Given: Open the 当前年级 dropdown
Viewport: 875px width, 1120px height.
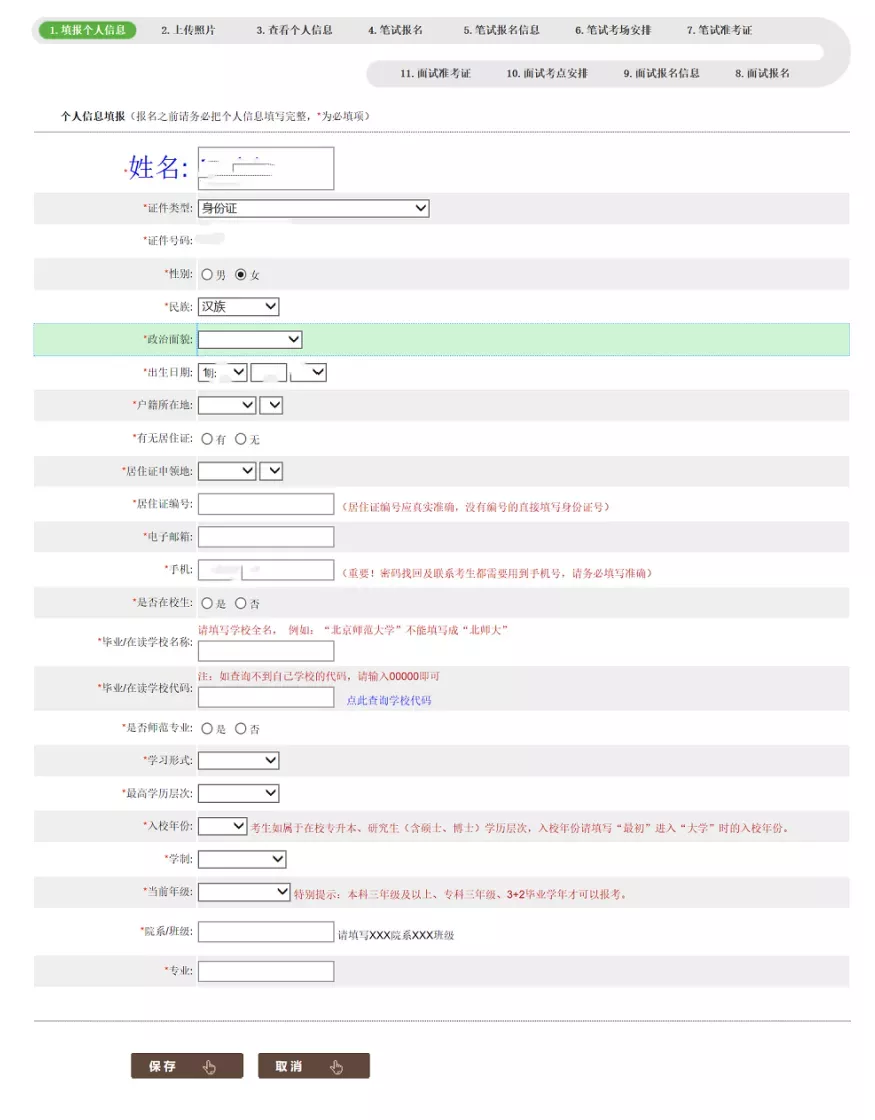Looking at the screenshot, I should (x=243, y=891).
